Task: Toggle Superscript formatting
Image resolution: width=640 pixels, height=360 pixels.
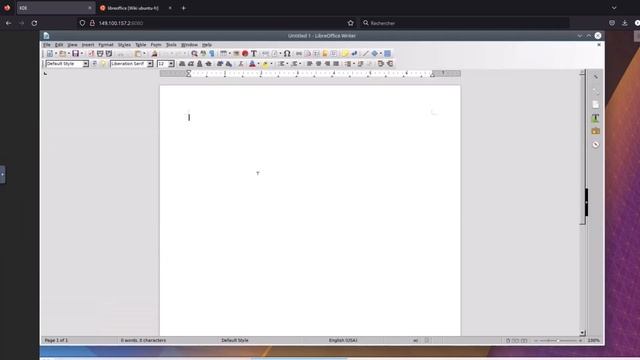Action: 220,64
